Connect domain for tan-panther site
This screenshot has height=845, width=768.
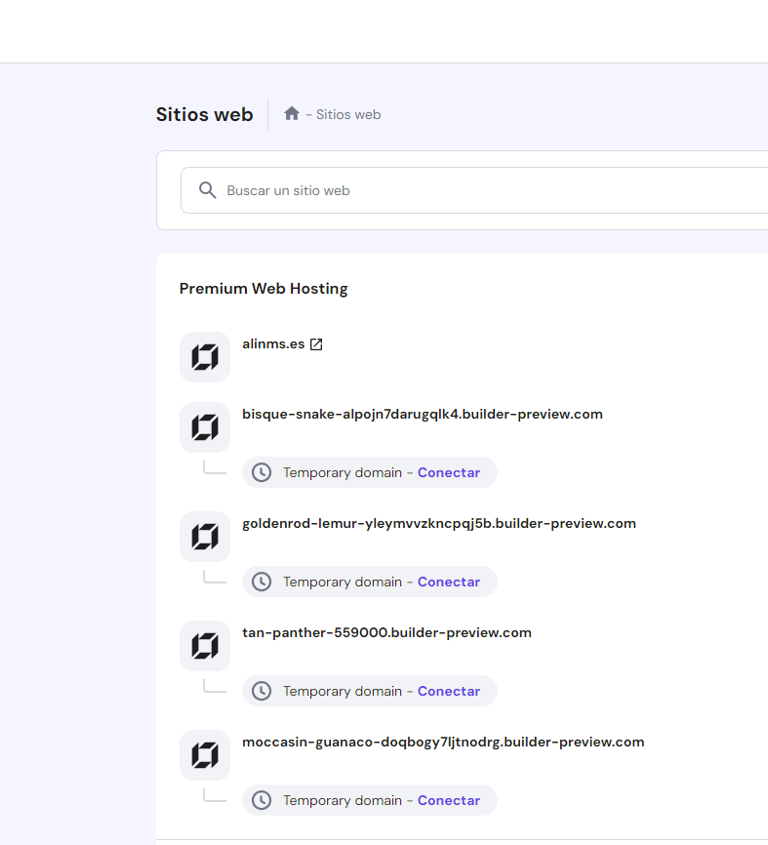pos(448,691)
